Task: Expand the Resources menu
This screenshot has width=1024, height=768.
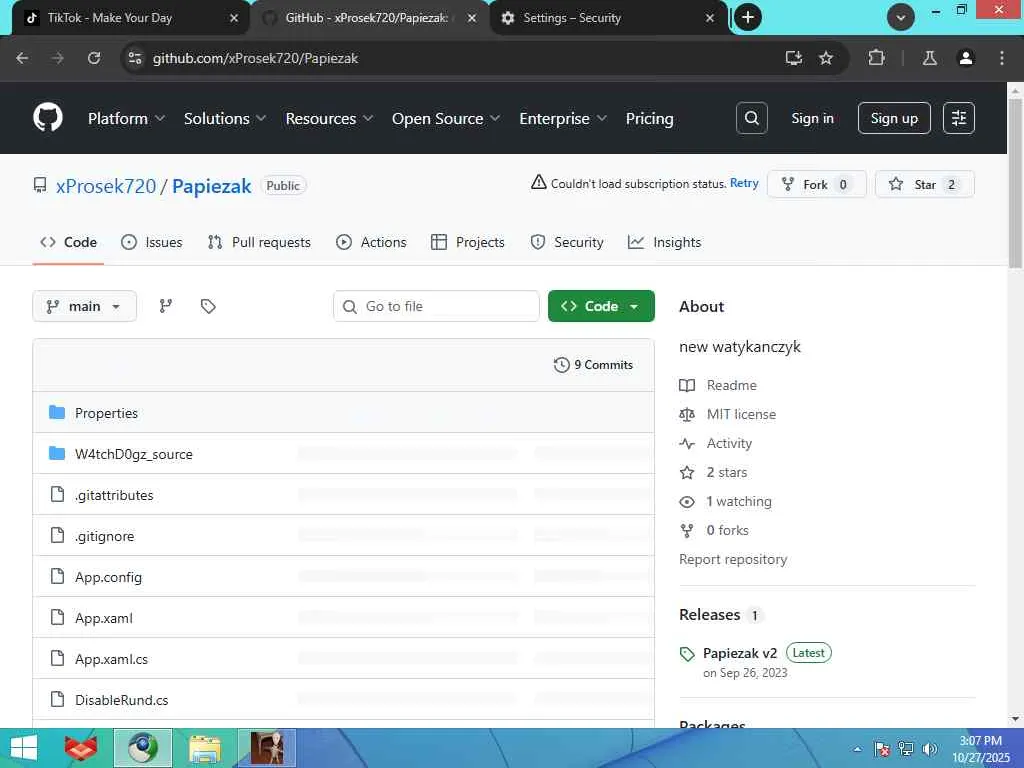Action: [330, 118]
